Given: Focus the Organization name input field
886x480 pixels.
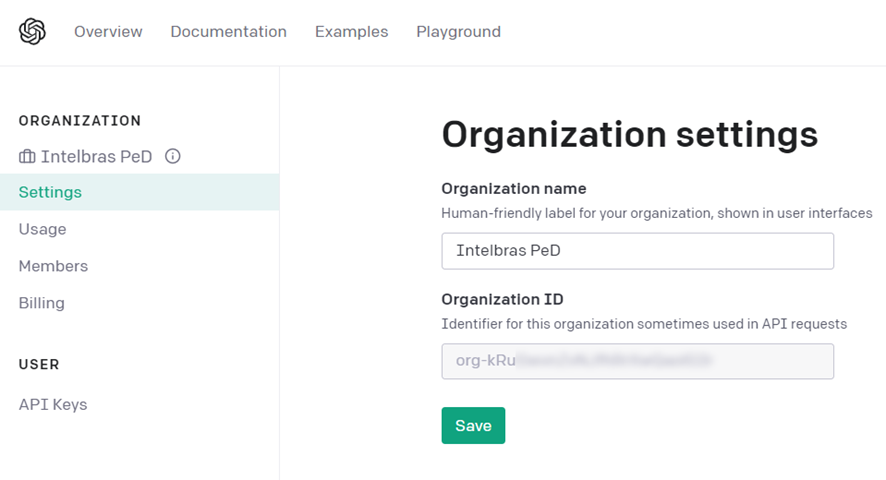Looking at the screenshot, I should [637, 251].
